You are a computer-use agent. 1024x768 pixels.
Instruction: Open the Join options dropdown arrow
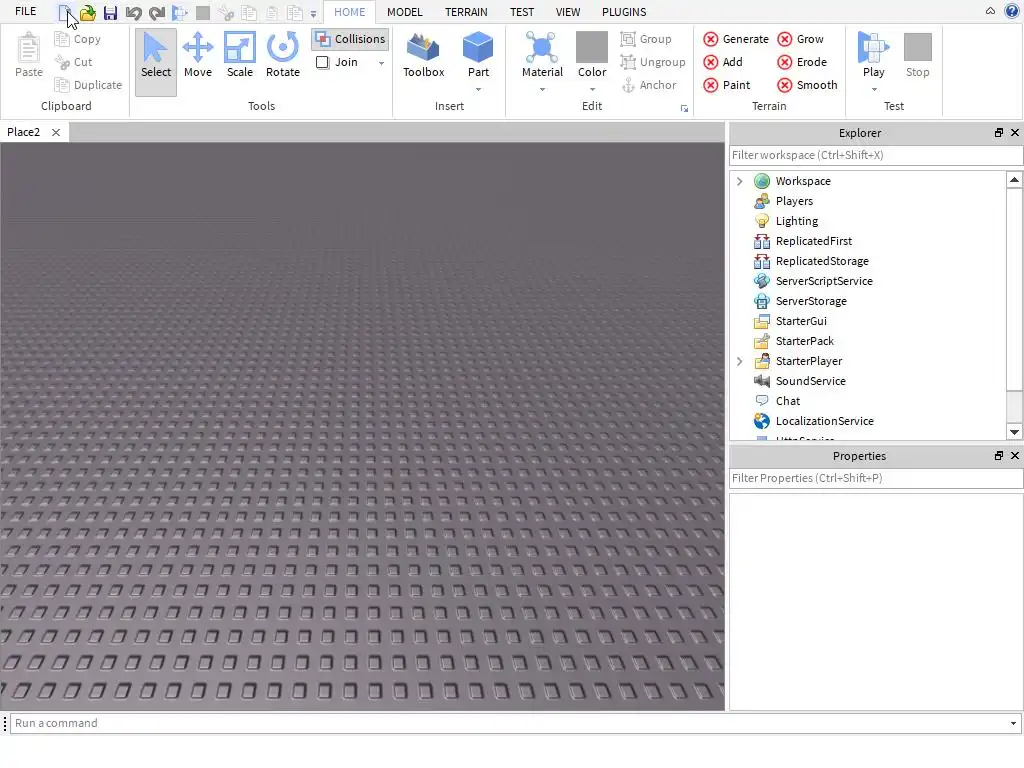(381, 63)
